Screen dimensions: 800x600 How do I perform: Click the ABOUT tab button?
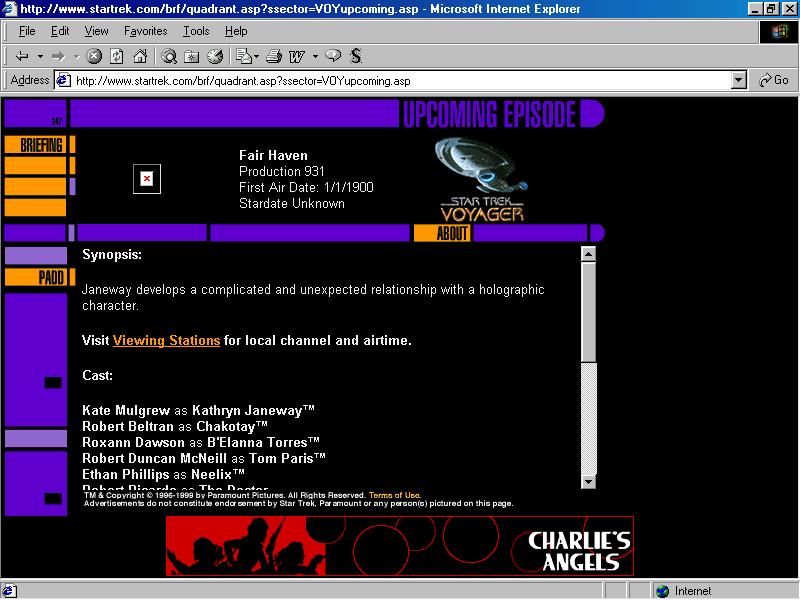pyautogui.click(x=442, y=233)
